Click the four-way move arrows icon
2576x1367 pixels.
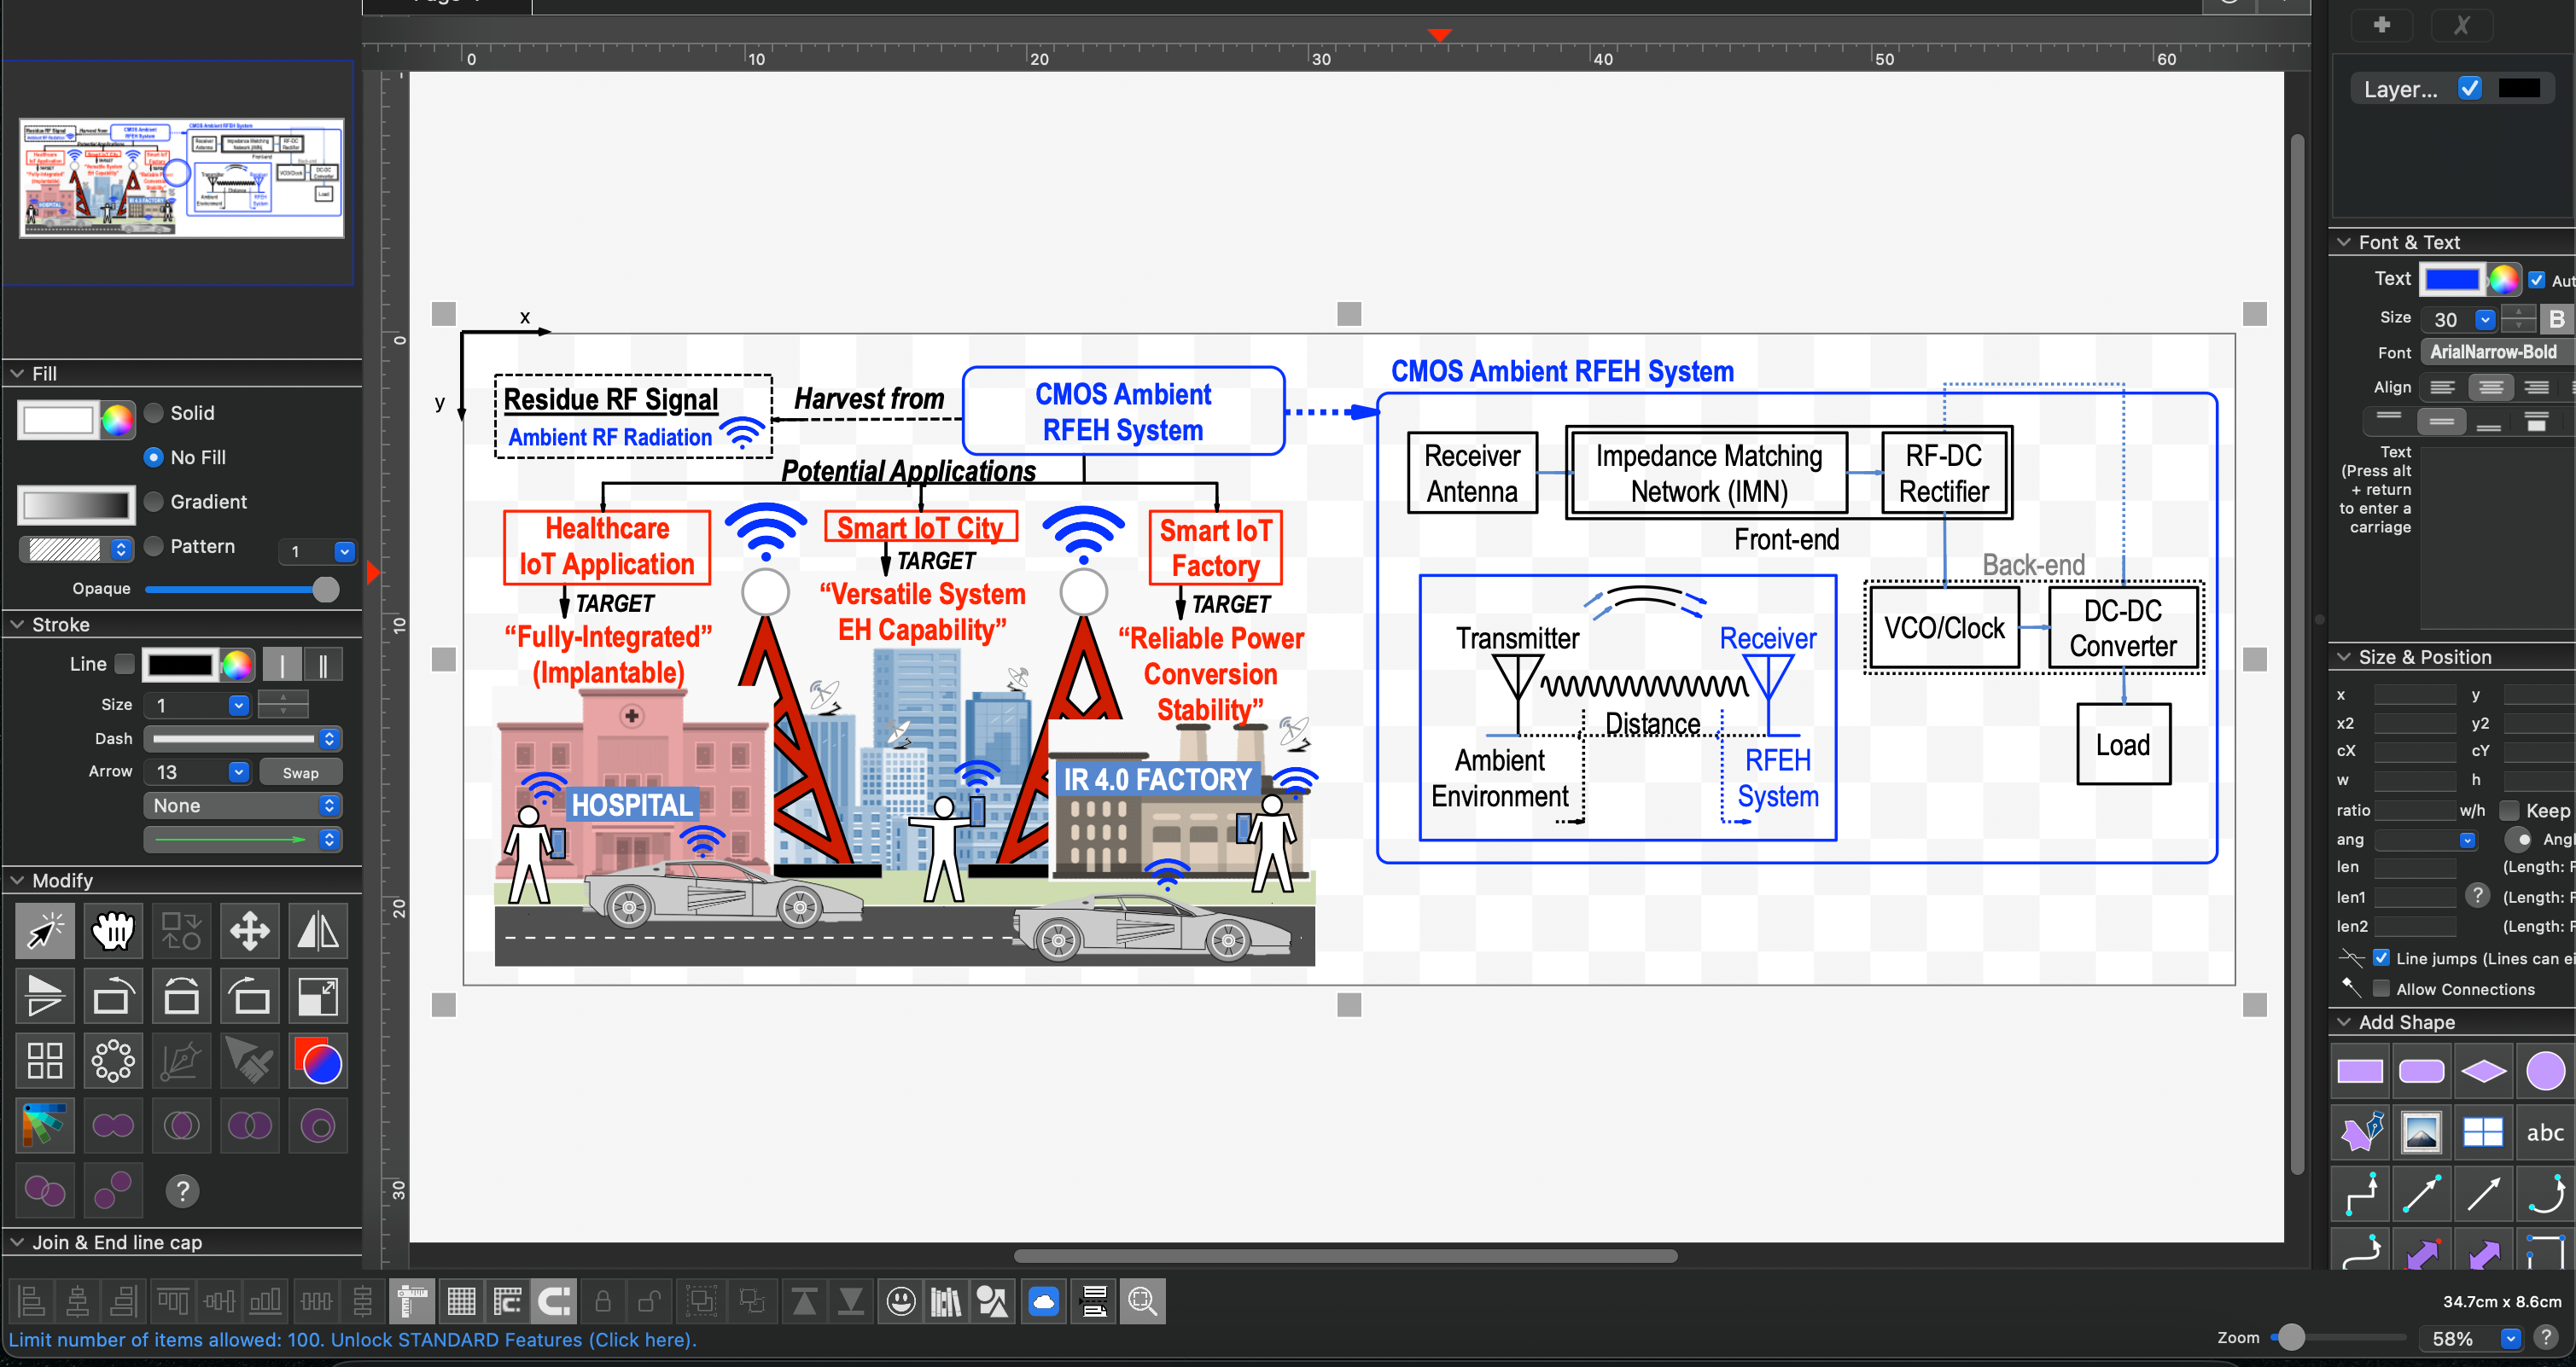249,931
